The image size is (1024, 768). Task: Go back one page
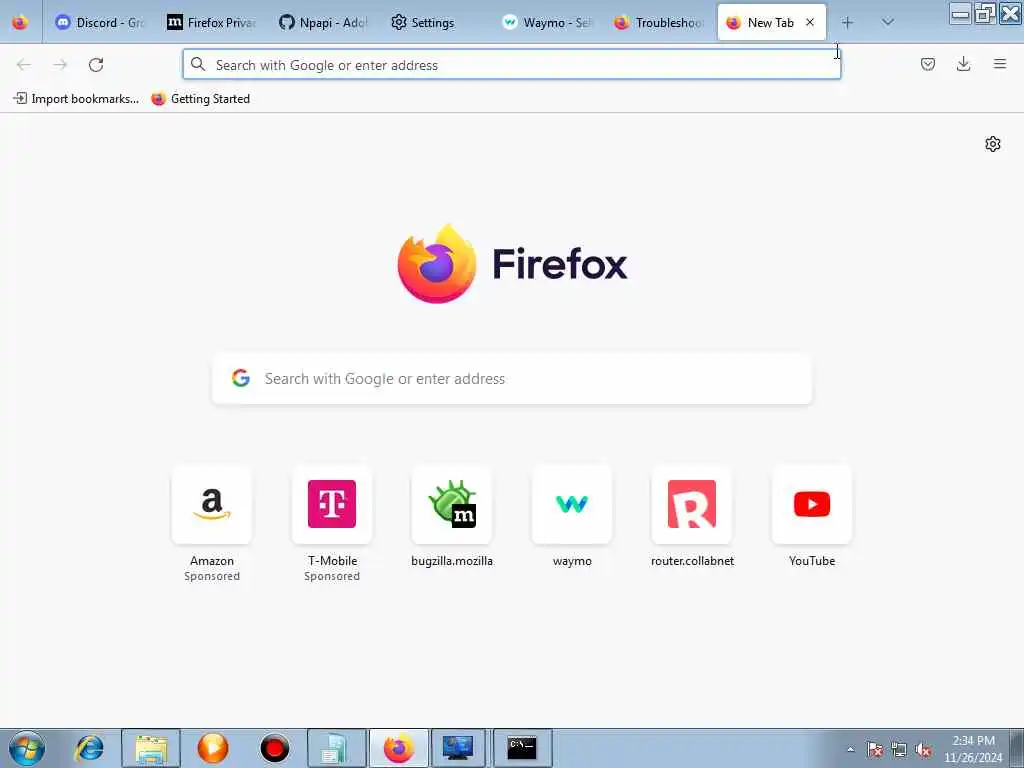[24, 64]
